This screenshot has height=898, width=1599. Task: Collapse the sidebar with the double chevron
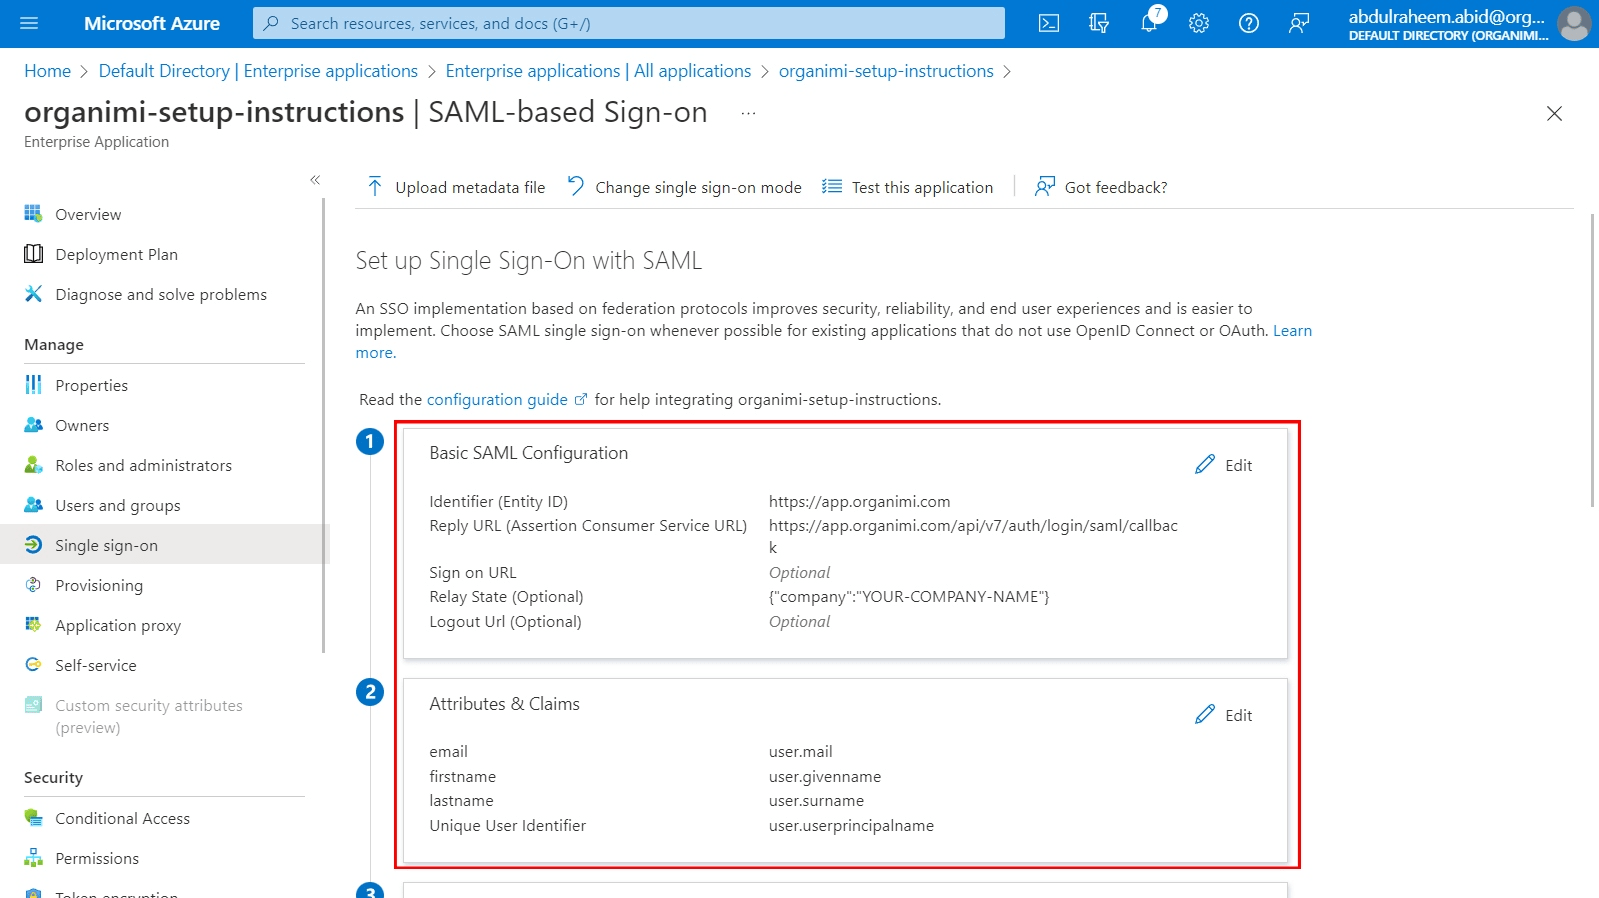coord(315,180)
